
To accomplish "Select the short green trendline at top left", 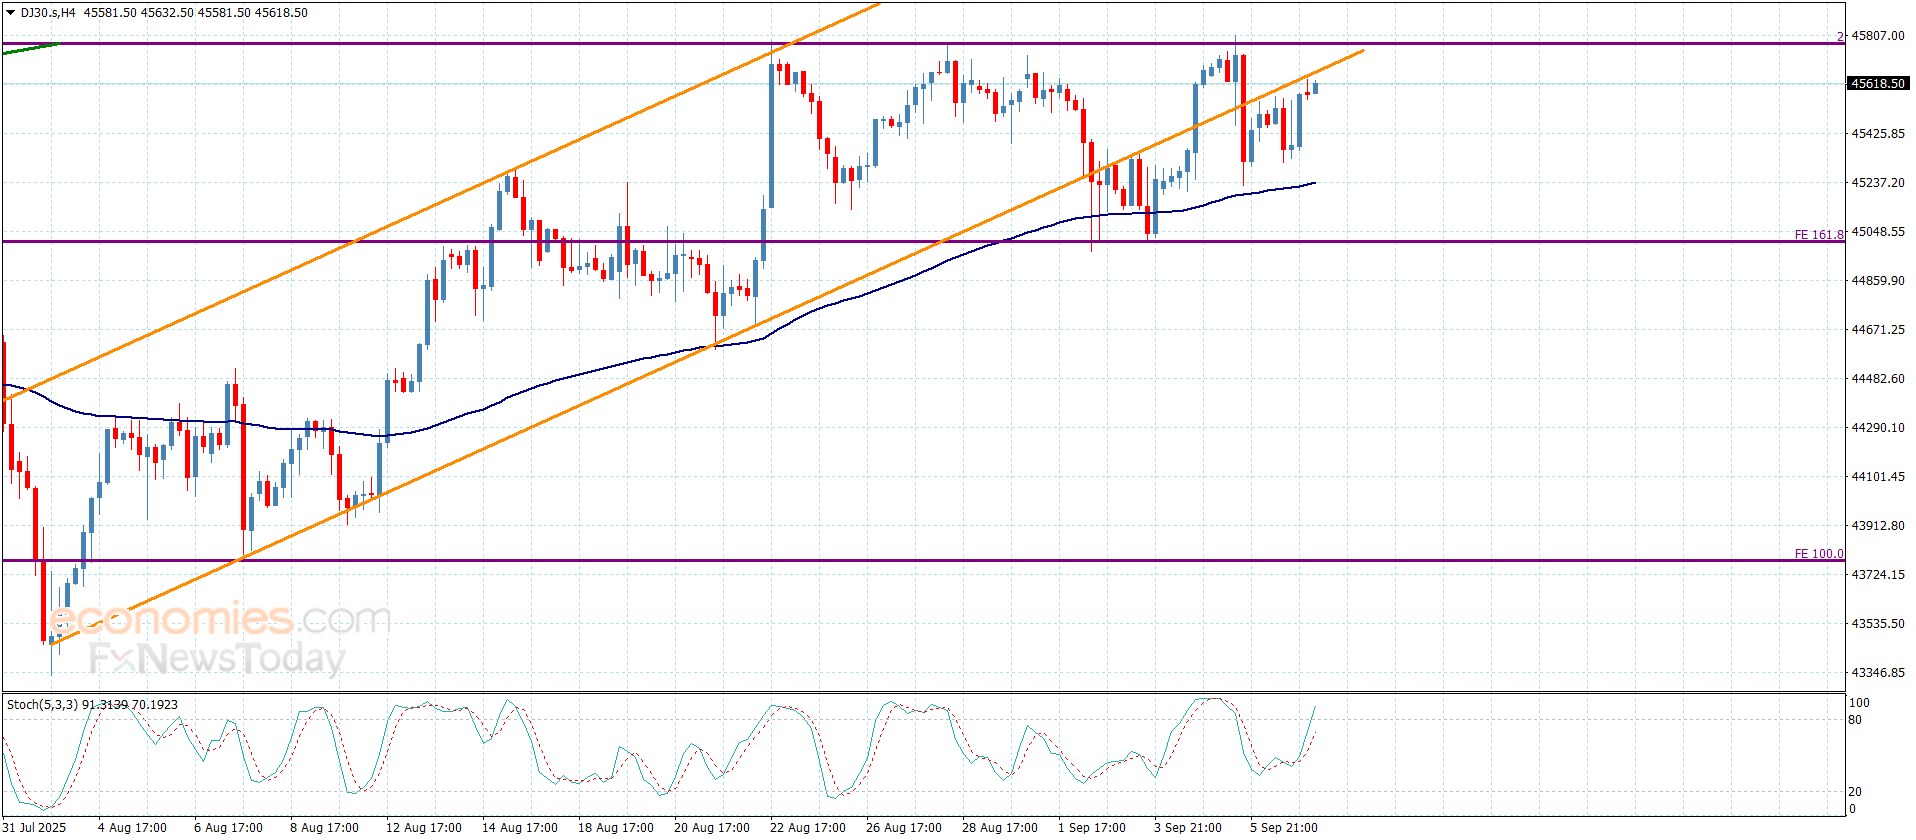I will coord(30,48).
